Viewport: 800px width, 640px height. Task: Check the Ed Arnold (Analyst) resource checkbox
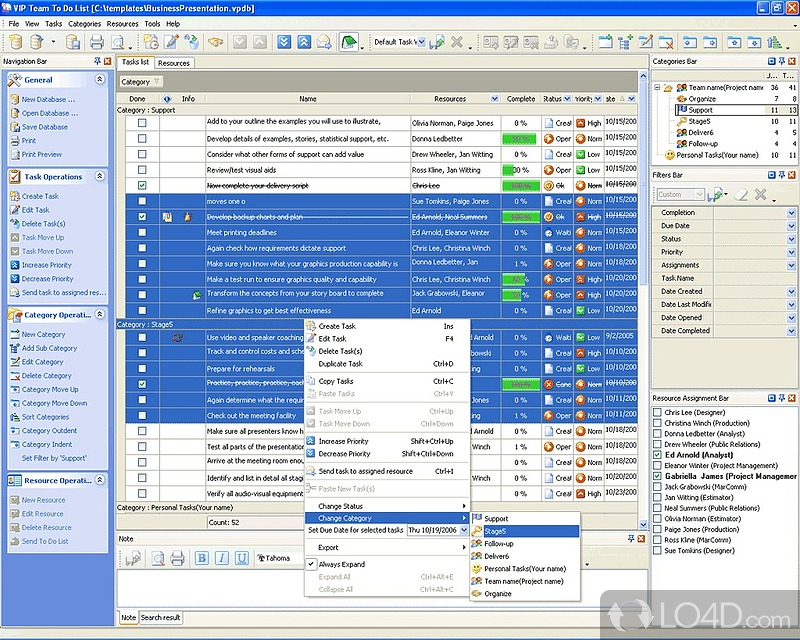(x=657, y=455)
